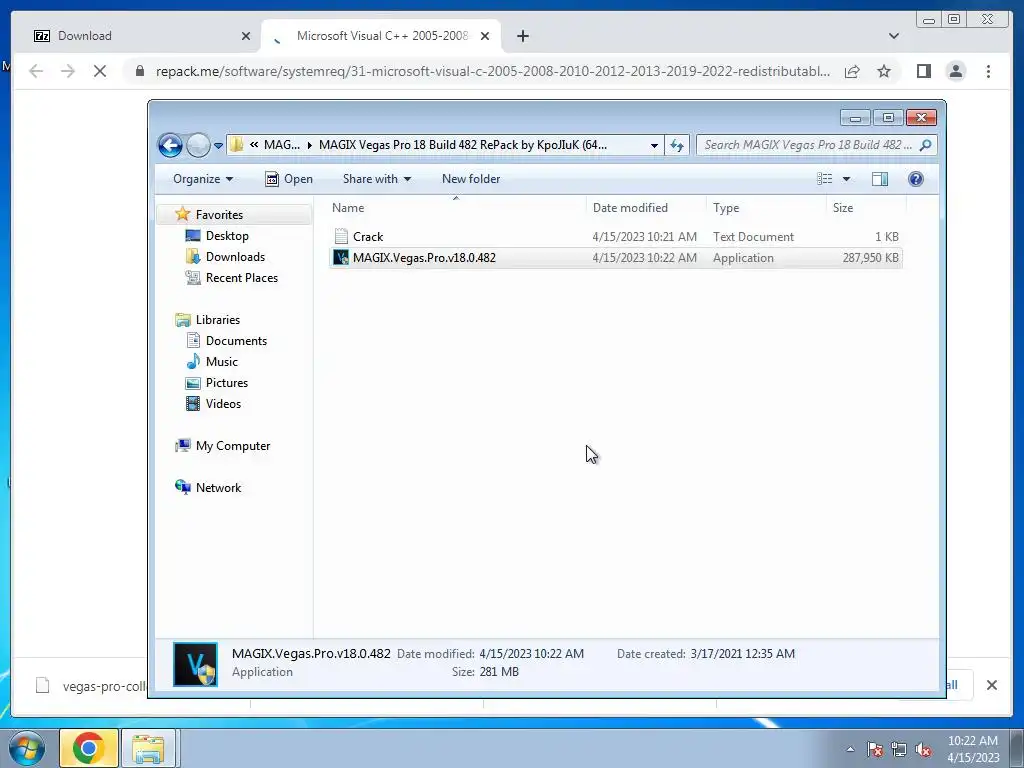The image size is (1024, 768).
Task: Select the Crack text document
Action: (x=616, y=236)
